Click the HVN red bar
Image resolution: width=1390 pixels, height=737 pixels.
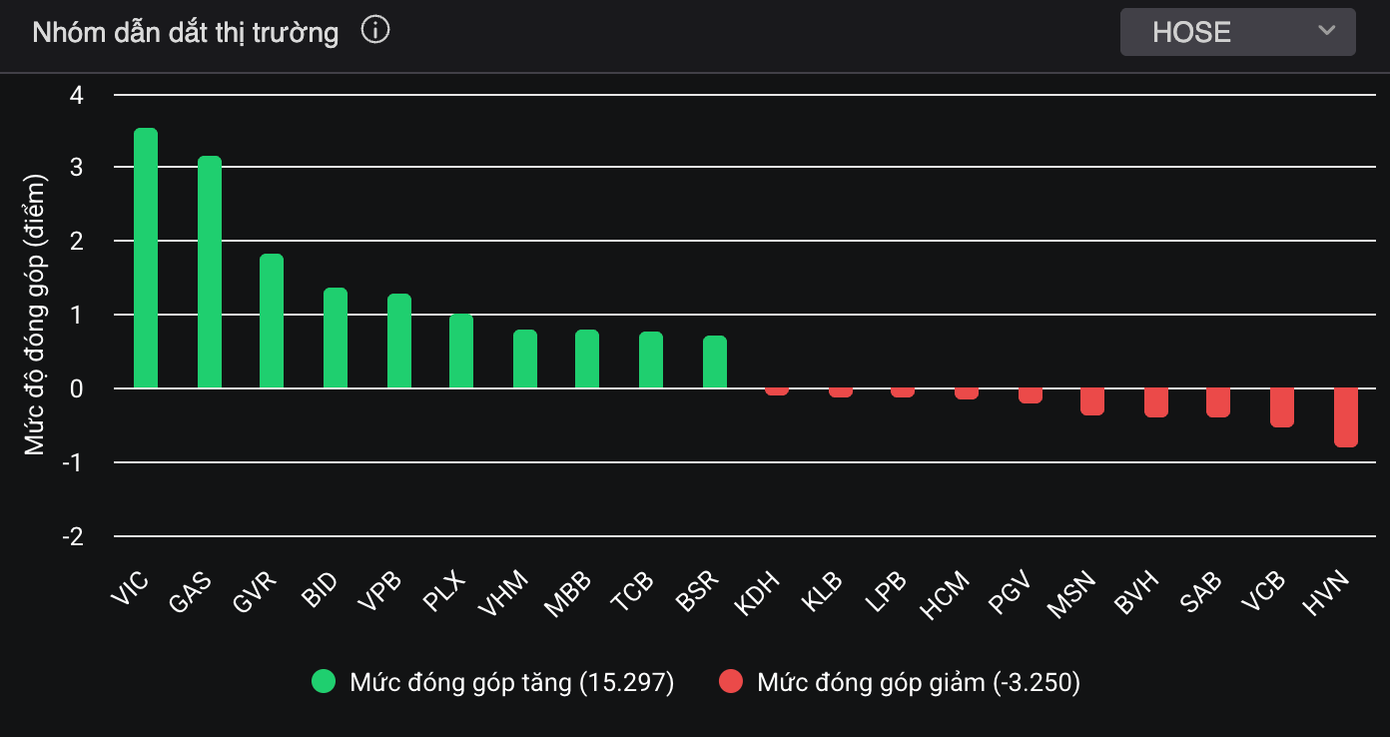click(1346, 417)
